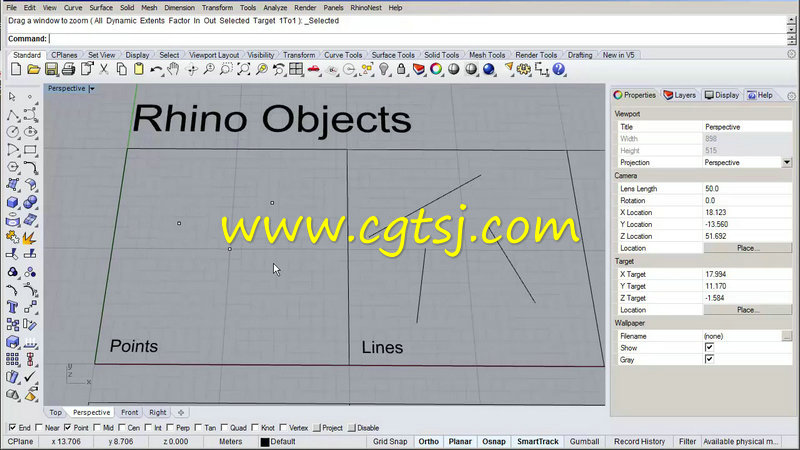Click the viewport Title value field
The height and width of the screenshot is (450, 800).
click(x=747, y=127)
